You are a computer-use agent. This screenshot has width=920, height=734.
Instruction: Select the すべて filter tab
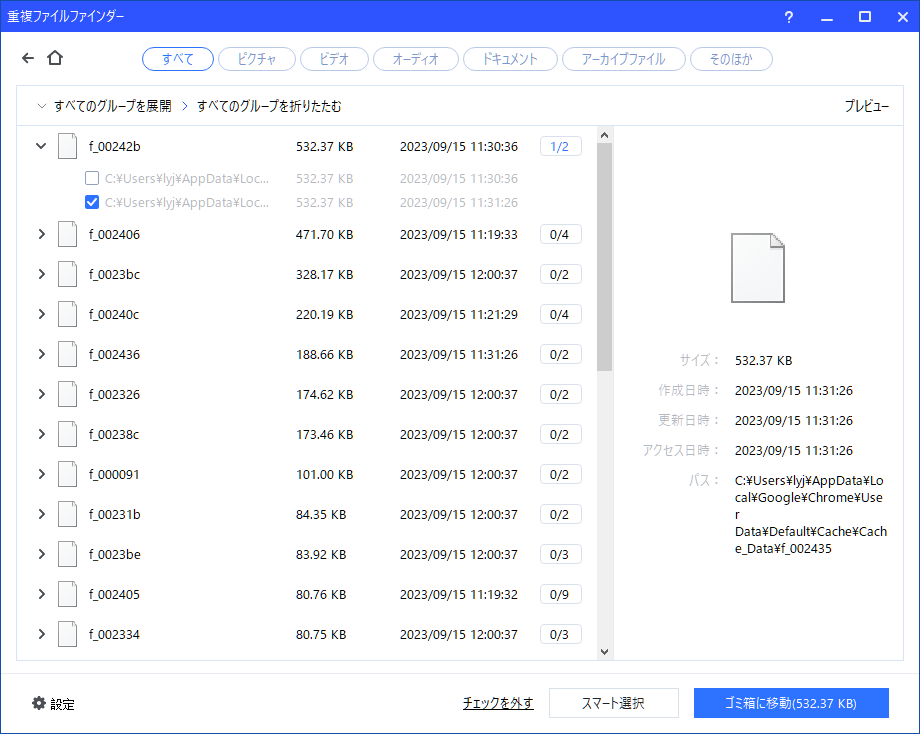click(x=178, y=59)
